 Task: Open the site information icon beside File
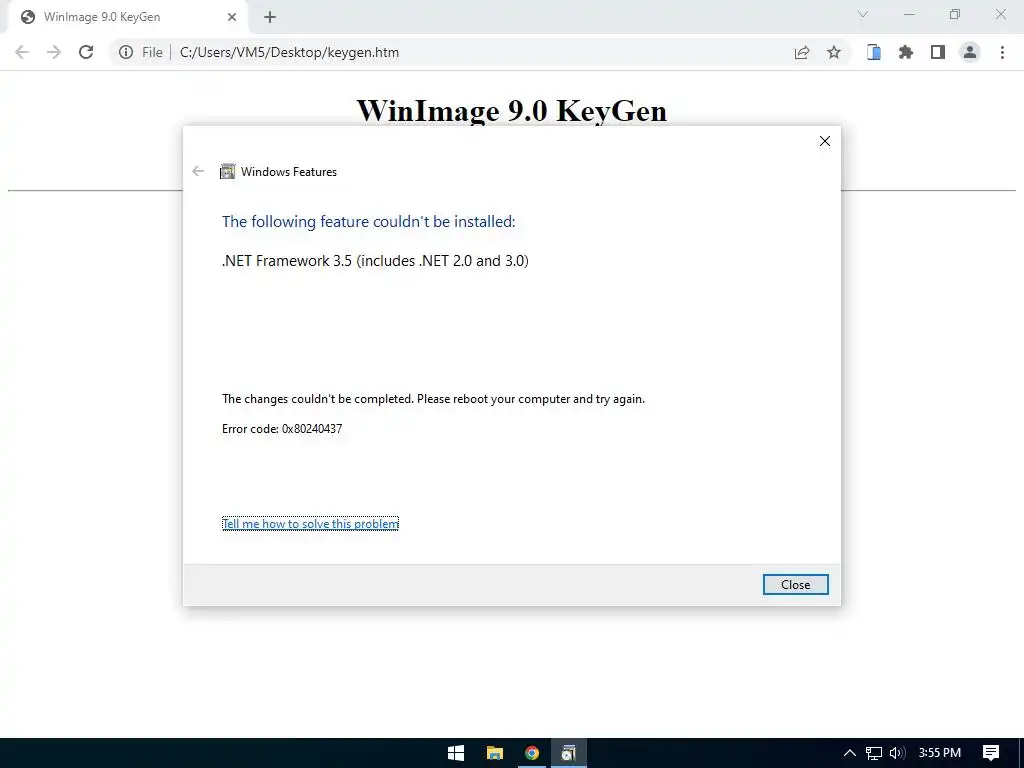[126, 52]
